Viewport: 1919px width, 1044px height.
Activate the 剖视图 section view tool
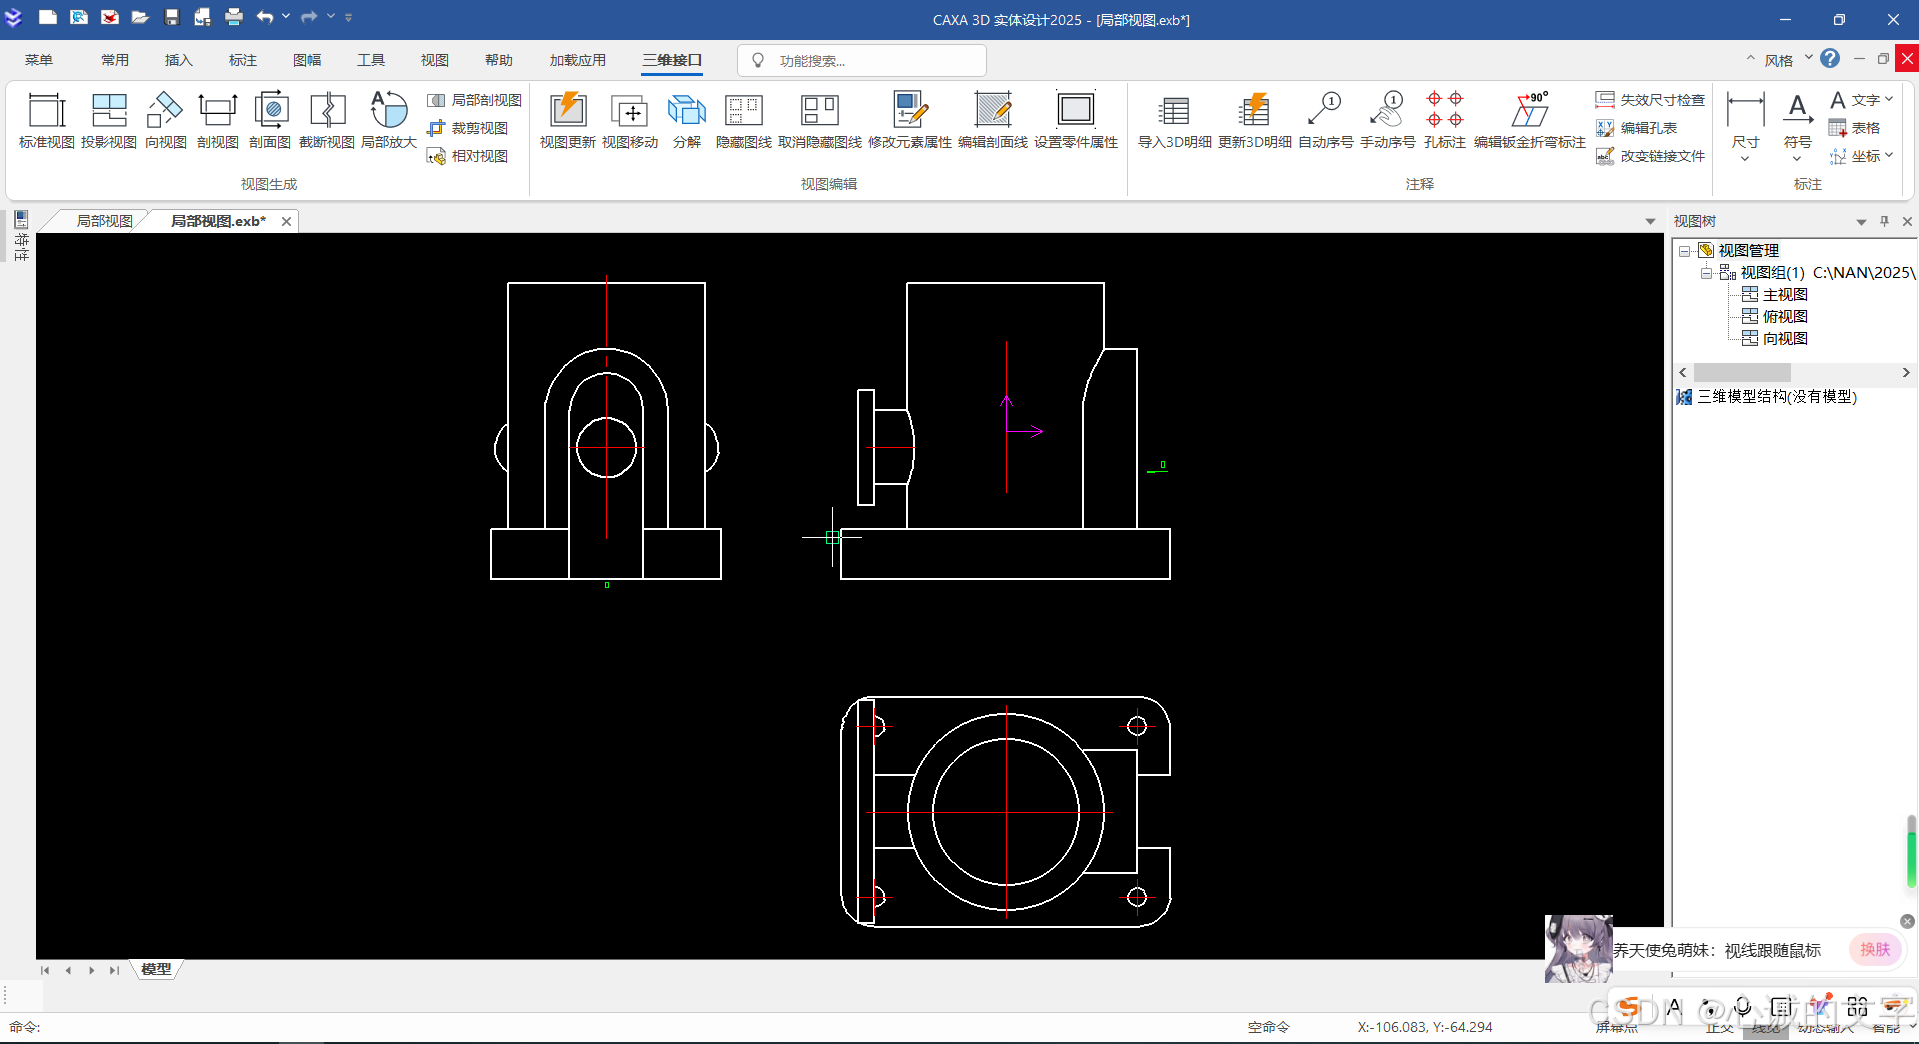point(217,121)
